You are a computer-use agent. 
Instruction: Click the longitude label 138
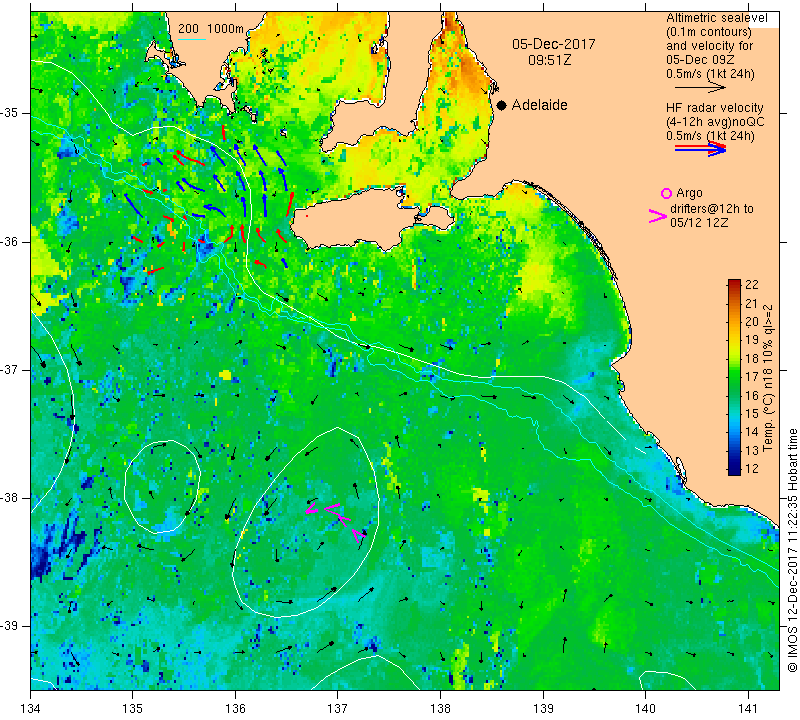[x=440, y=709]
